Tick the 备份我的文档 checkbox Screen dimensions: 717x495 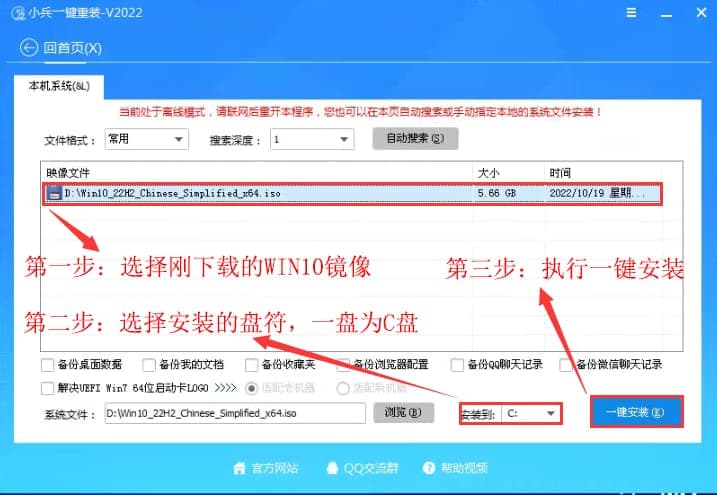pos(149,365)
